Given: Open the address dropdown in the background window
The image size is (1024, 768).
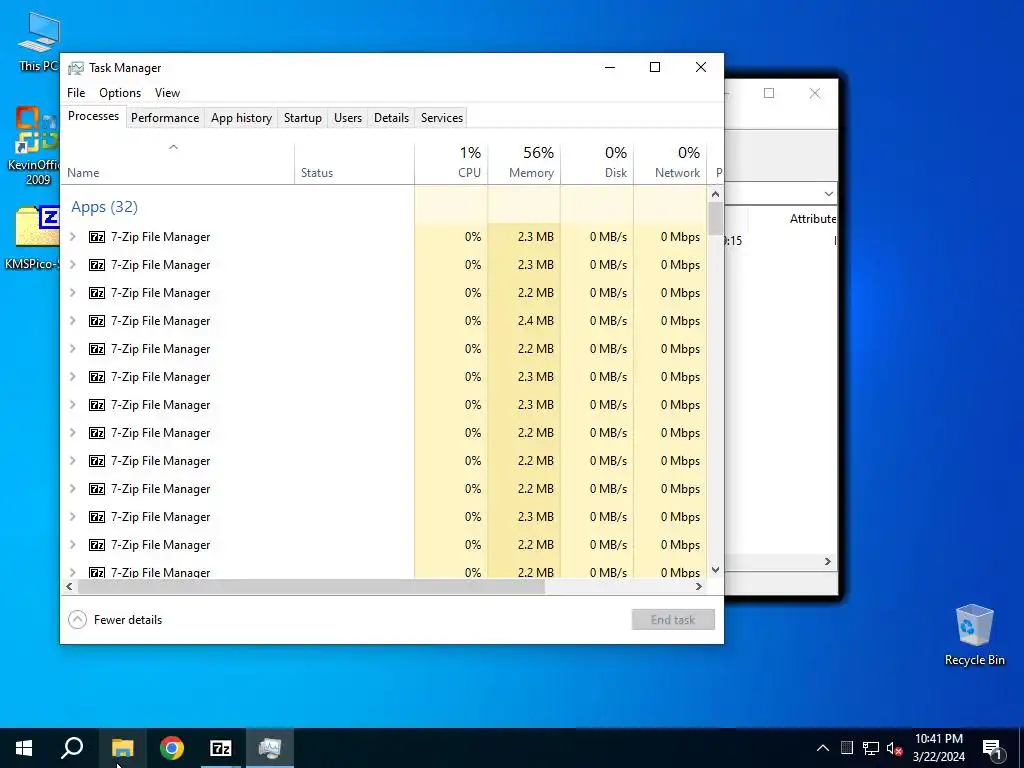Looking at the screenshot, I should pos(828,194).
